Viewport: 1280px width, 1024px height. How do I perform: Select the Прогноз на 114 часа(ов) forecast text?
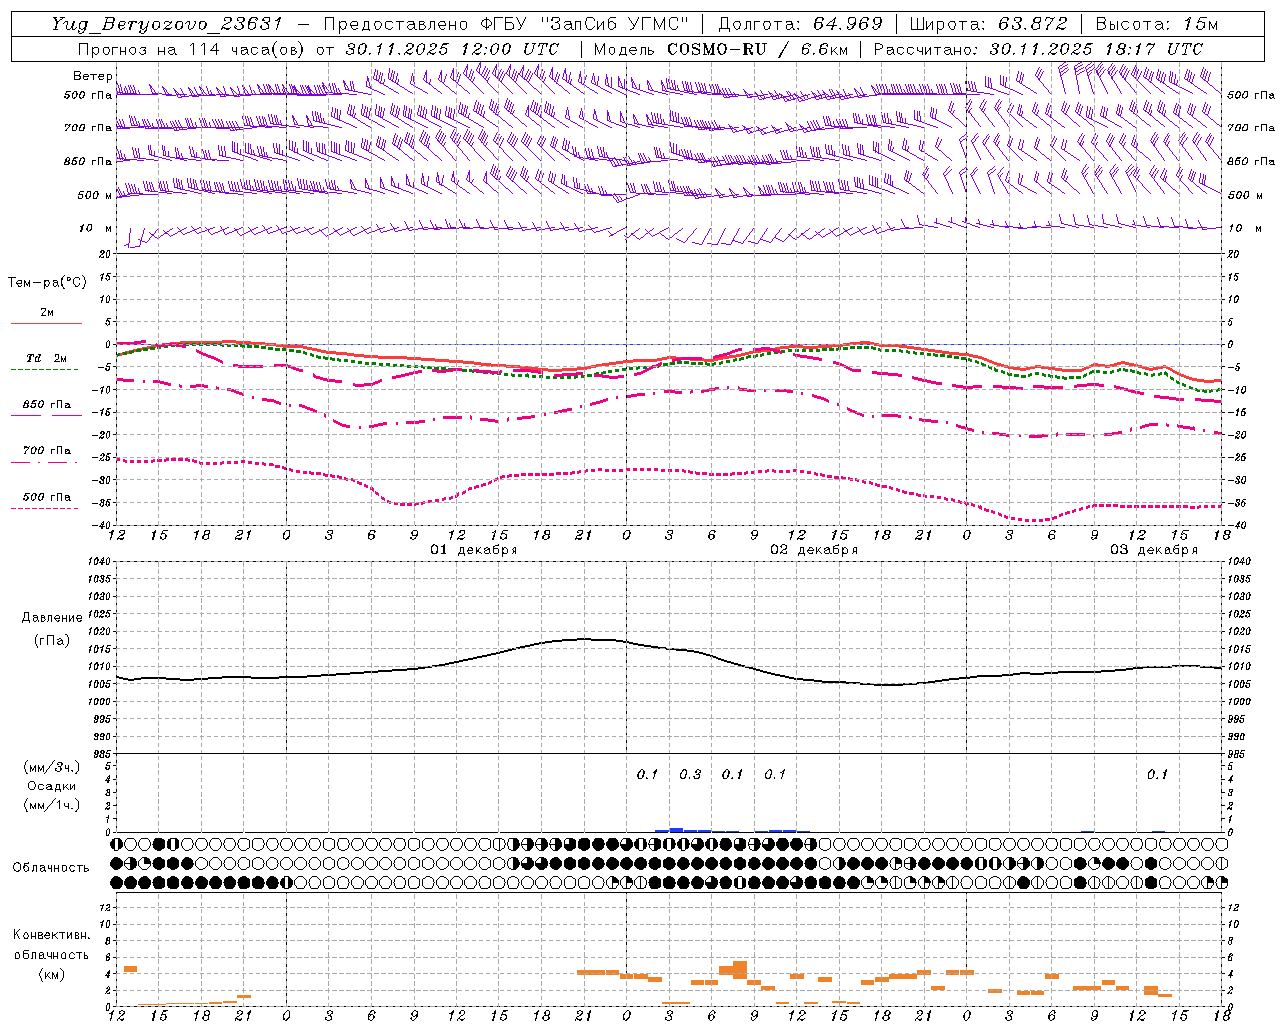(192, 49)
